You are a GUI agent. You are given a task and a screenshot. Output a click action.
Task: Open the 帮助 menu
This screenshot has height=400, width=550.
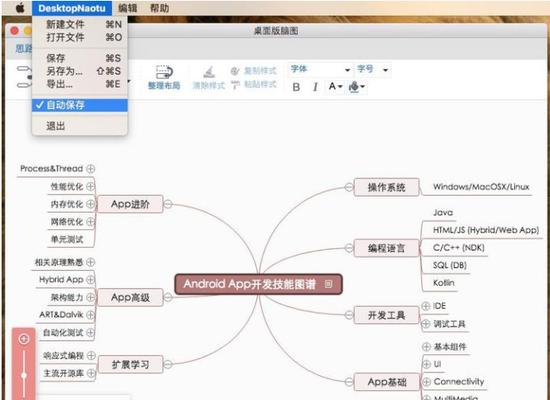[160, 8]
